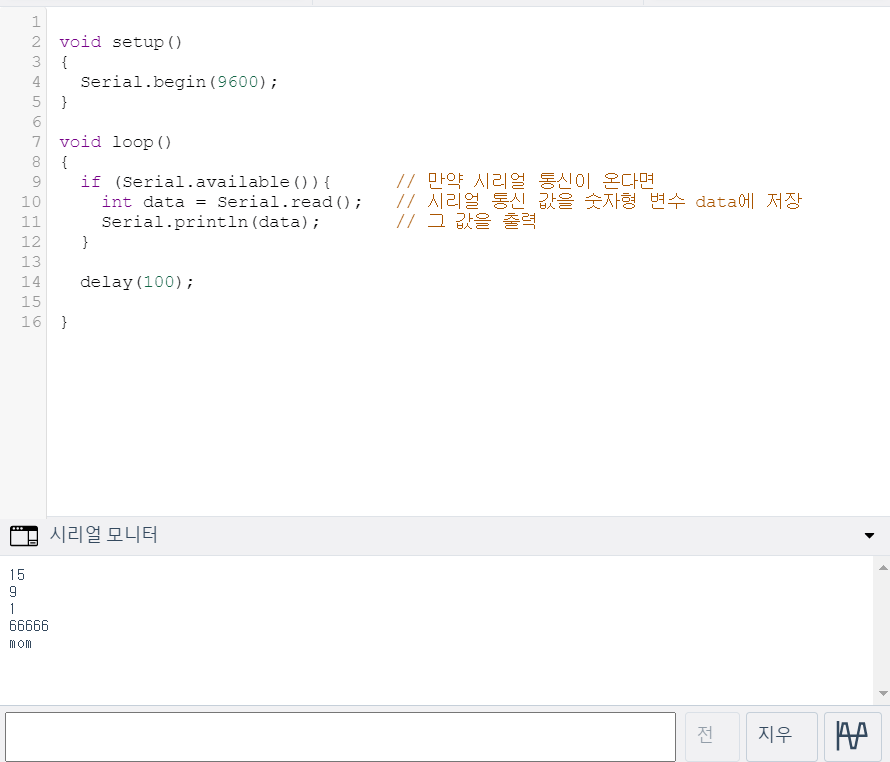Click output line 15 in serial monitor
This screenshot has width=890, height=762.
[x=17, y=575]
